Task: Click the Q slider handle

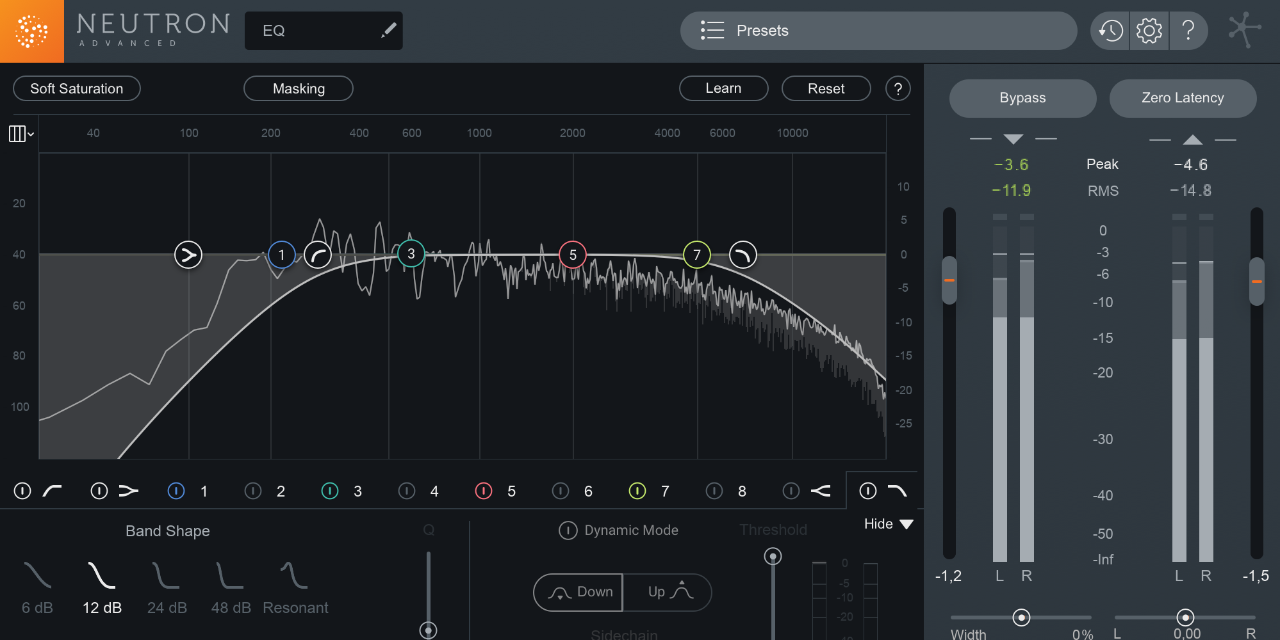Action: coord(428,630)
